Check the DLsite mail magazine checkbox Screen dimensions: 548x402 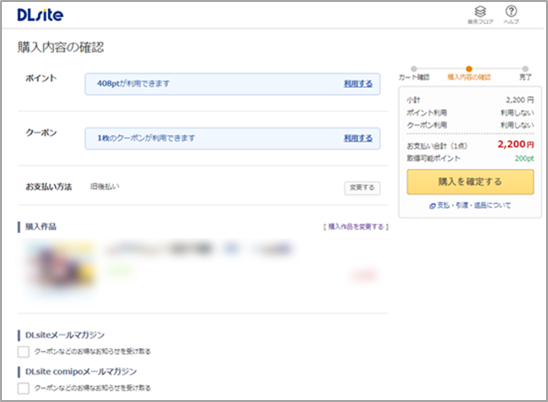point(23,352)
